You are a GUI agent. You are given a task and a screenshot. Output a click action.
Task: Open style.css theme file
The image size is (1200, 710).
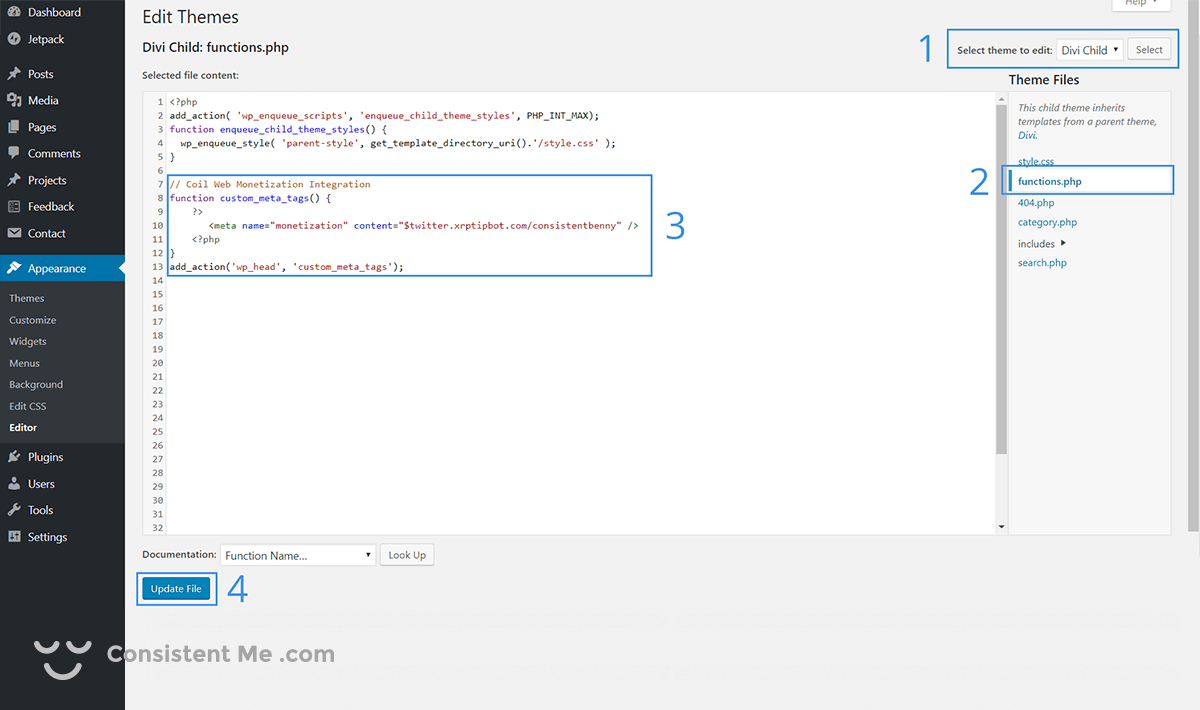click(x=1036, y=161)
